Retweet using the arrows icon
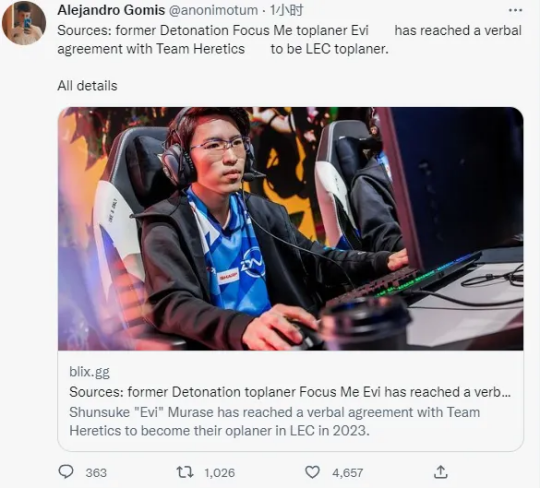The width and height of the screenshot is (540, 488). click(185, 472)
